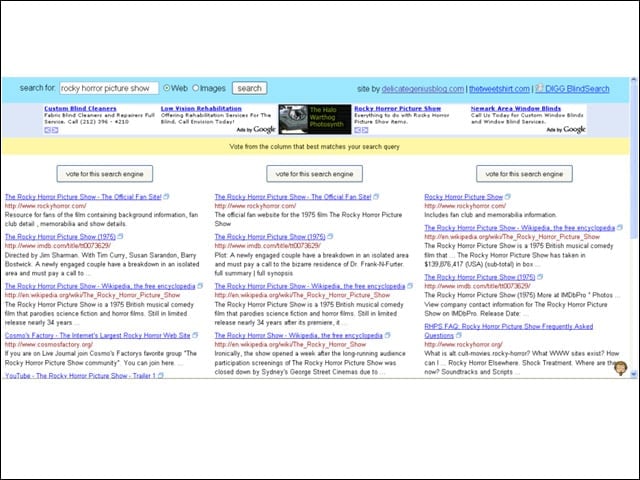The height and width of the screenshot is (480, 640).
Task: Open left column Rocky Horror (1975) IMDb result
Action: tap(60, 236)
